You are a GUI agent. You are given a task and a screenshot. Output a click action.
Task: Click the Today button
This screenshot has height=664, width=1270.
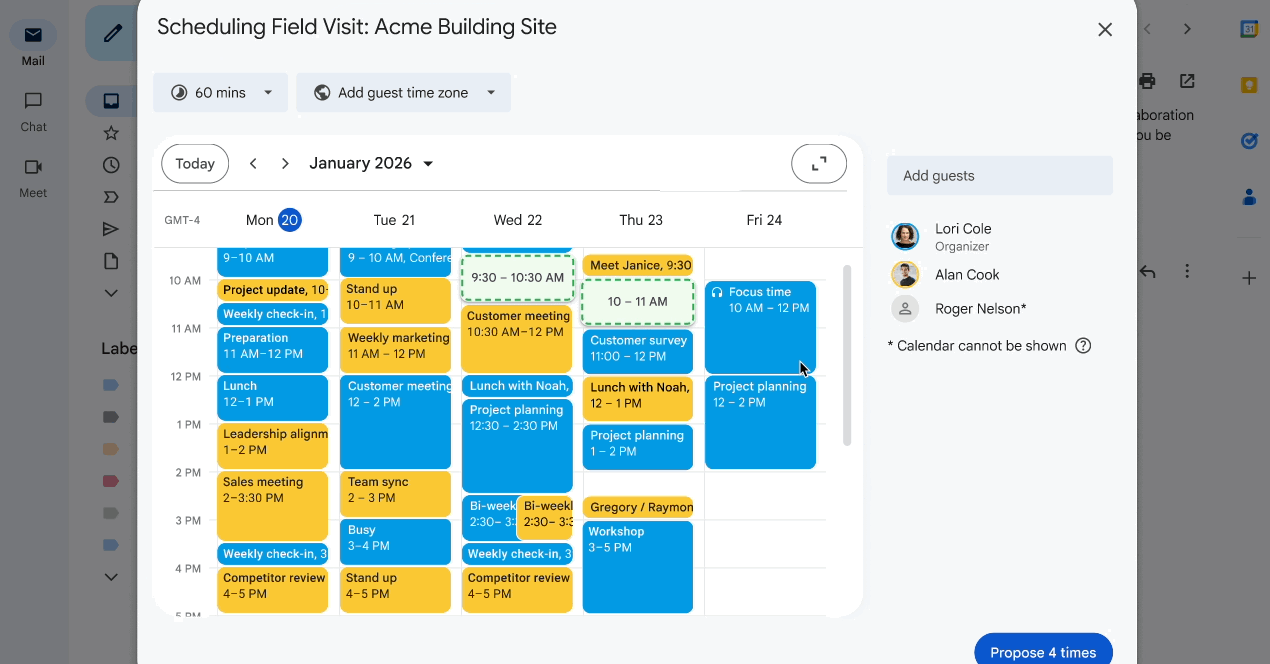pos(195,164)
